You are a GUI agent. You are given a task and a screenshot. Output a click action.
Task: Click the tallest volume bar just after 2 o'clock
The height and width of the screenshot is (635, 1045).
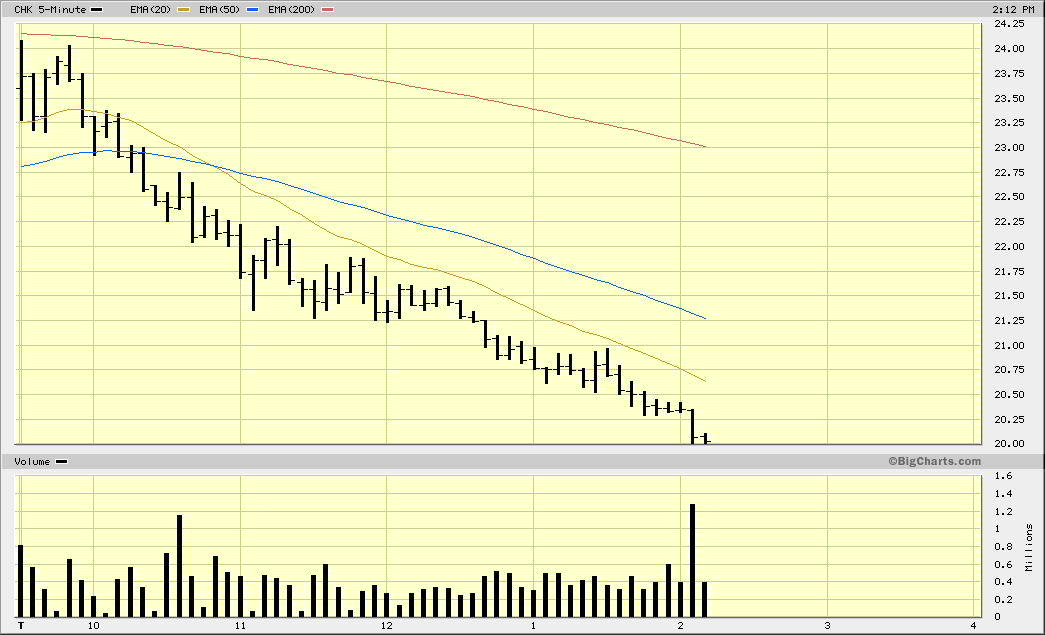(692, 561)
